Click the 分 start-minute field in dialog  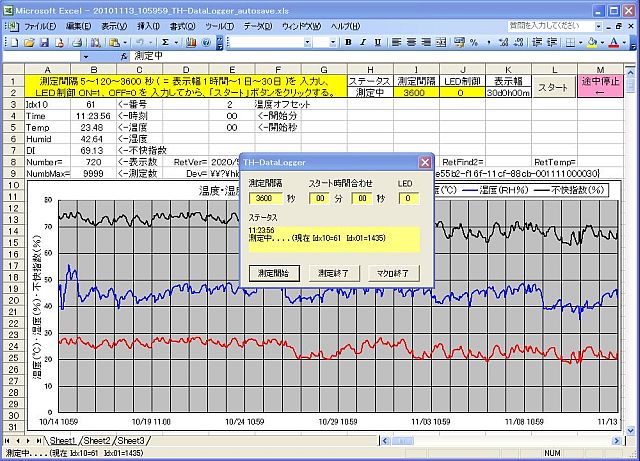tap(320, 198)
